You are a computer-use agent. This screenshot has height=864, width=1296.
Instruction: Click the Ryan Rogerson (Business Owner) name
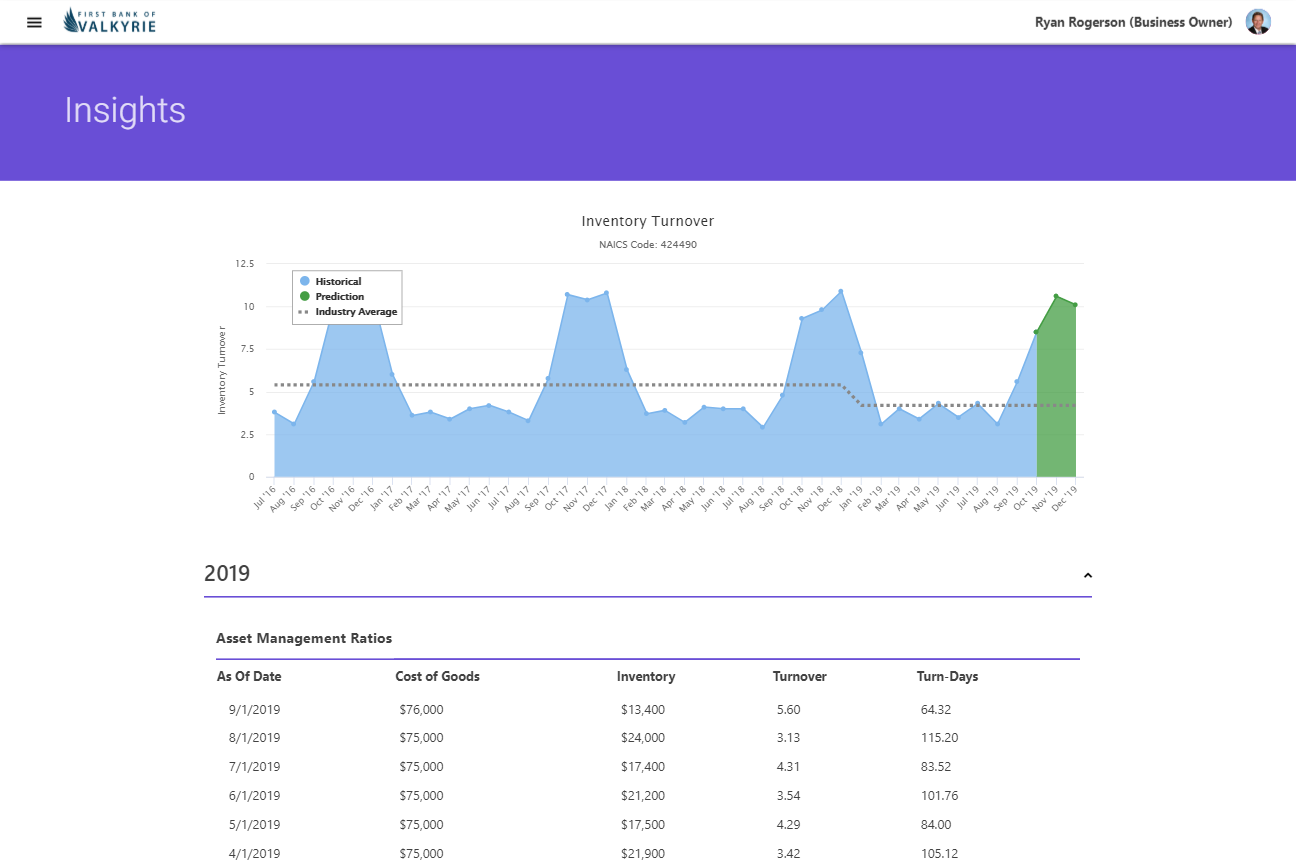1133,22
